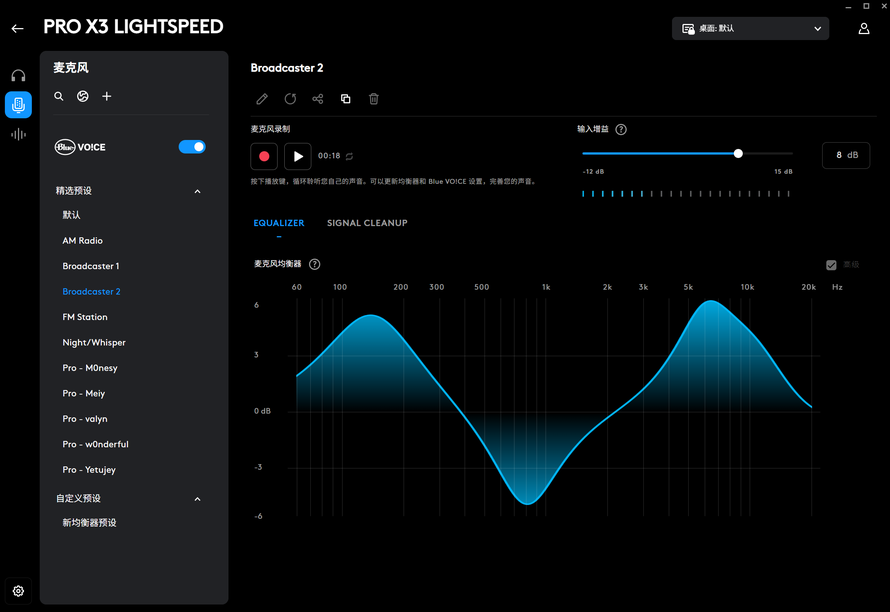Image resolution: width=890 pixels, height=612 pixels.
Task: Select the Pro - Yetujey preset
Action: click(89, 470)
